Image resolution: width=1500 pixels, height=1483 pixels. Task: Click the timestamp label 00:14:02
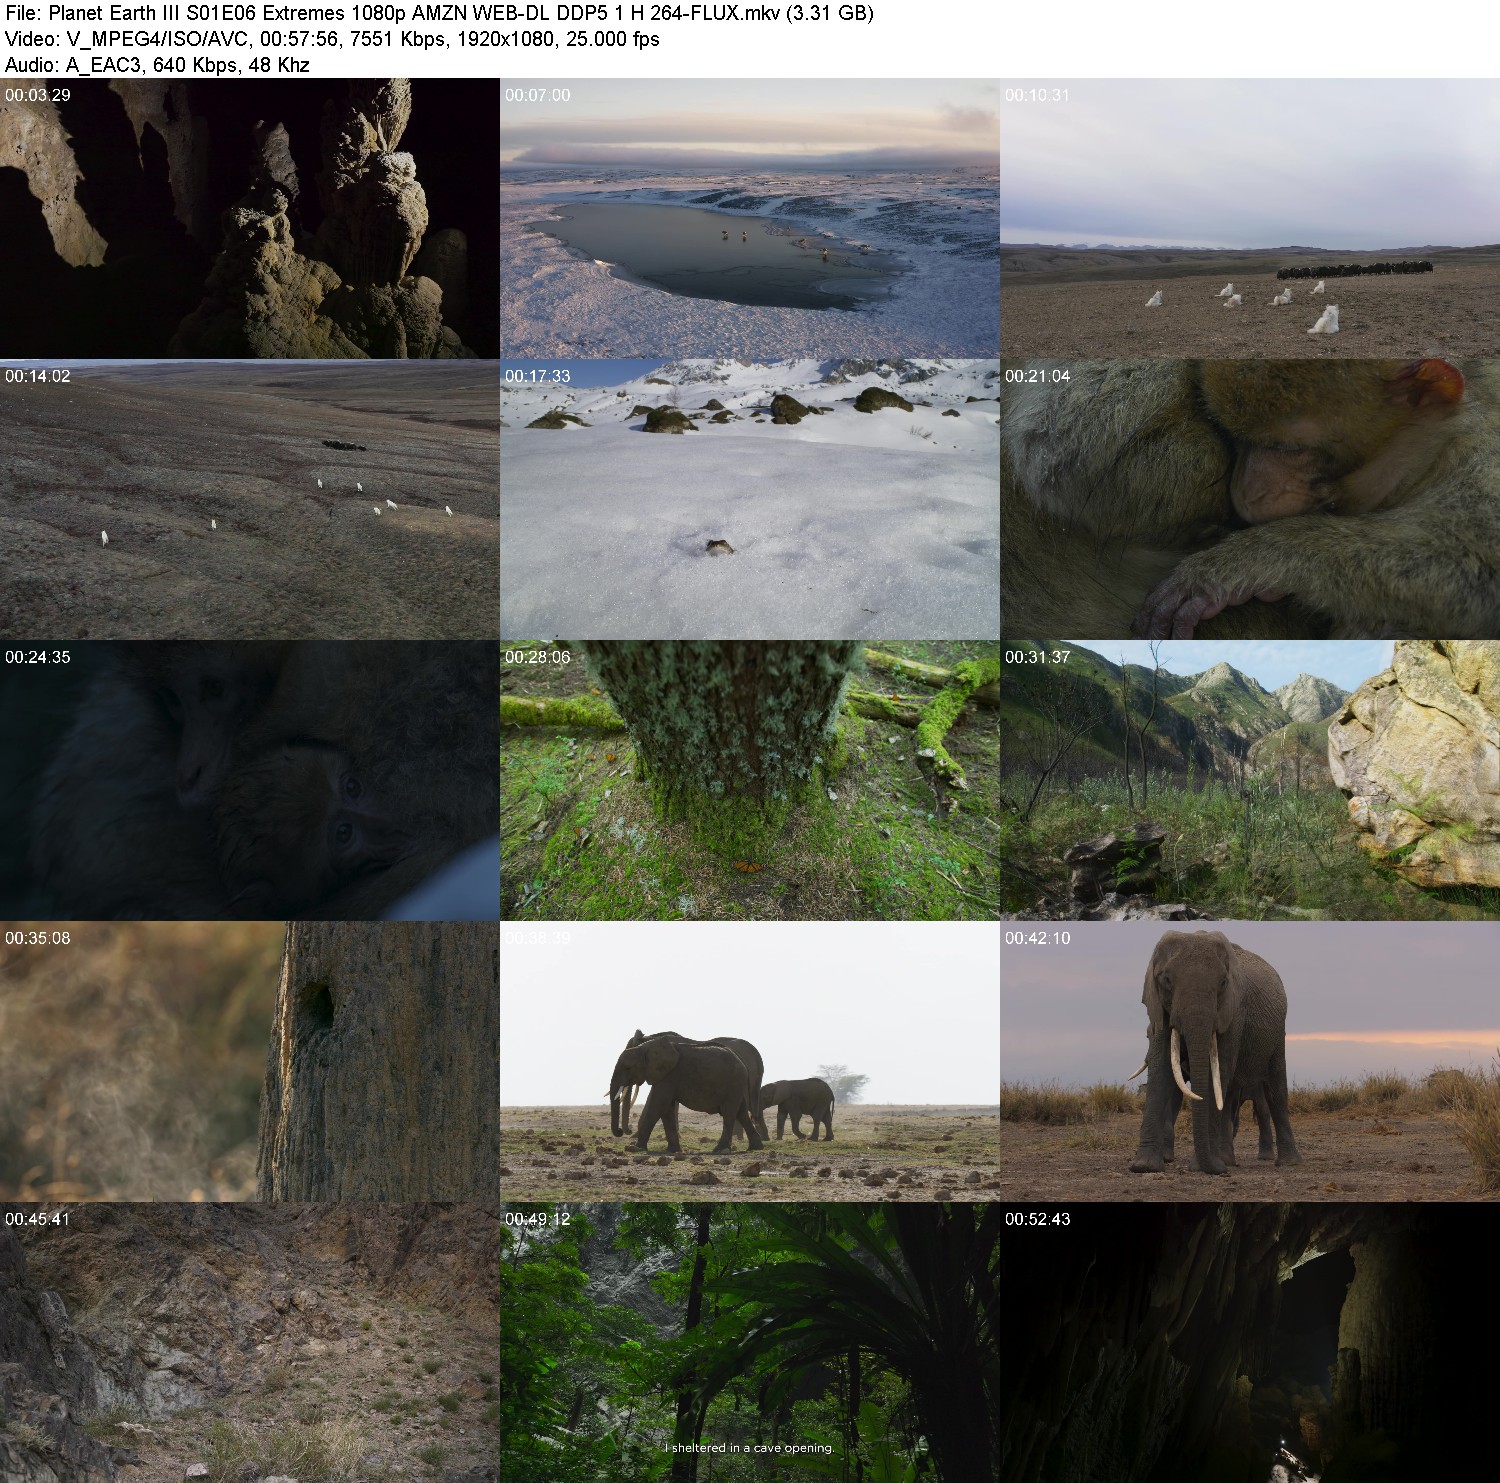point(37,376)
